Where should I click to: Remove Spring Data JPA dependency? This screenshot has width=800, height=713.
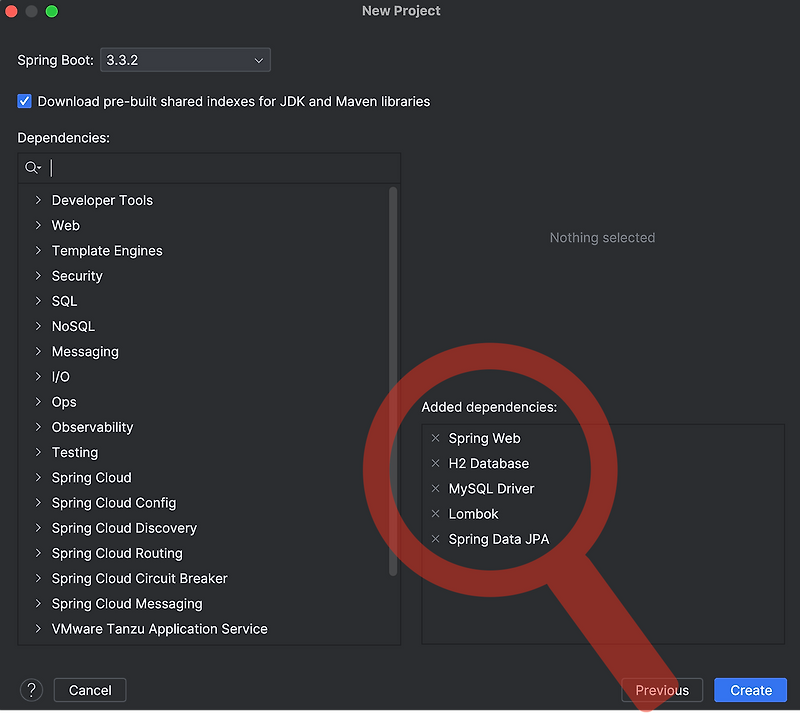pyautogui.click(x=435, y=538)
